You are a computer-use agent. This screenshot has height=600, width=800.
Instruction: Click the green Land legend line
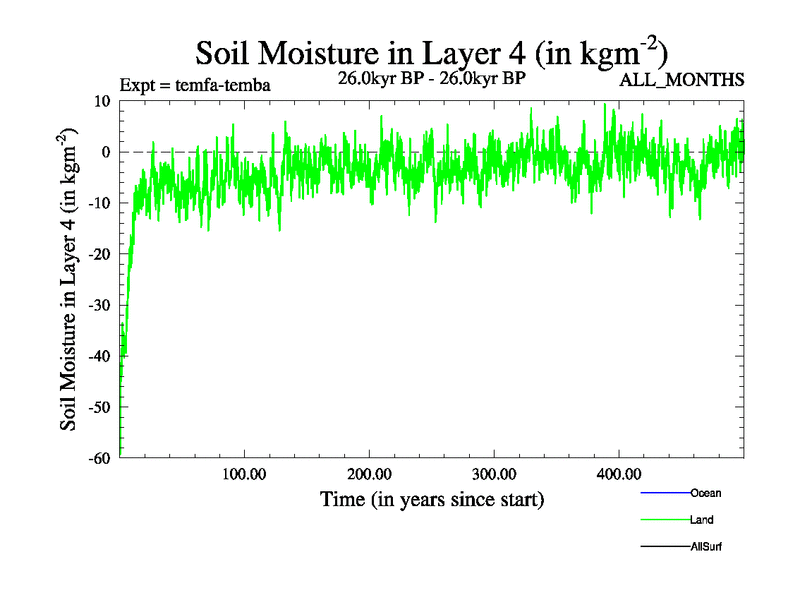tap(664, 520)
